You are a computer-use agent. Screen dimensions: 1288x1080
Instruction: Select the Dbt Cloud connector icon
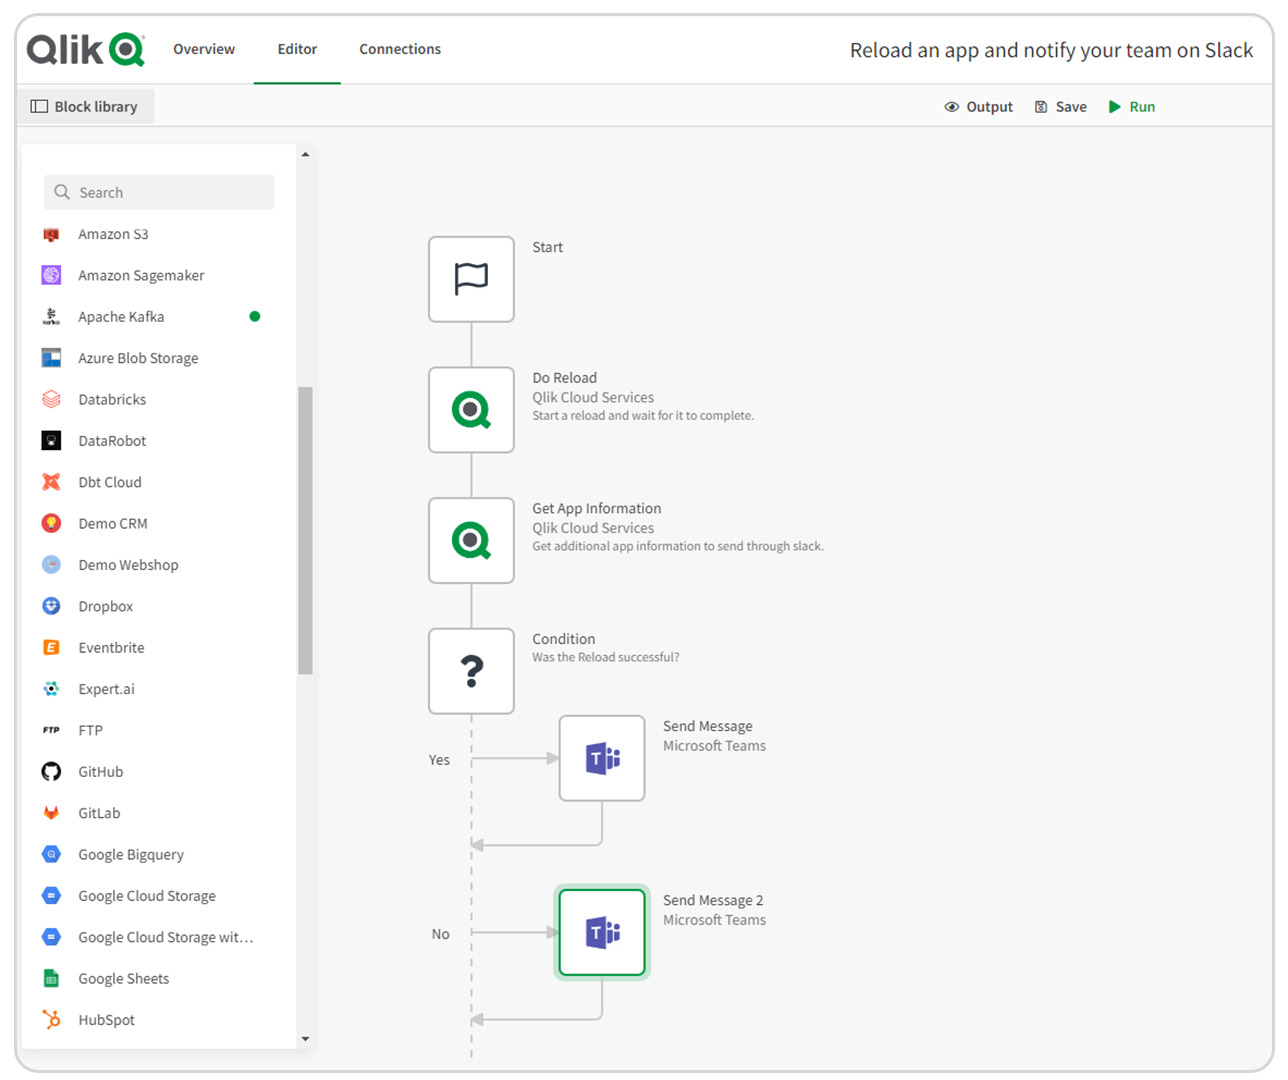point(51,482)
